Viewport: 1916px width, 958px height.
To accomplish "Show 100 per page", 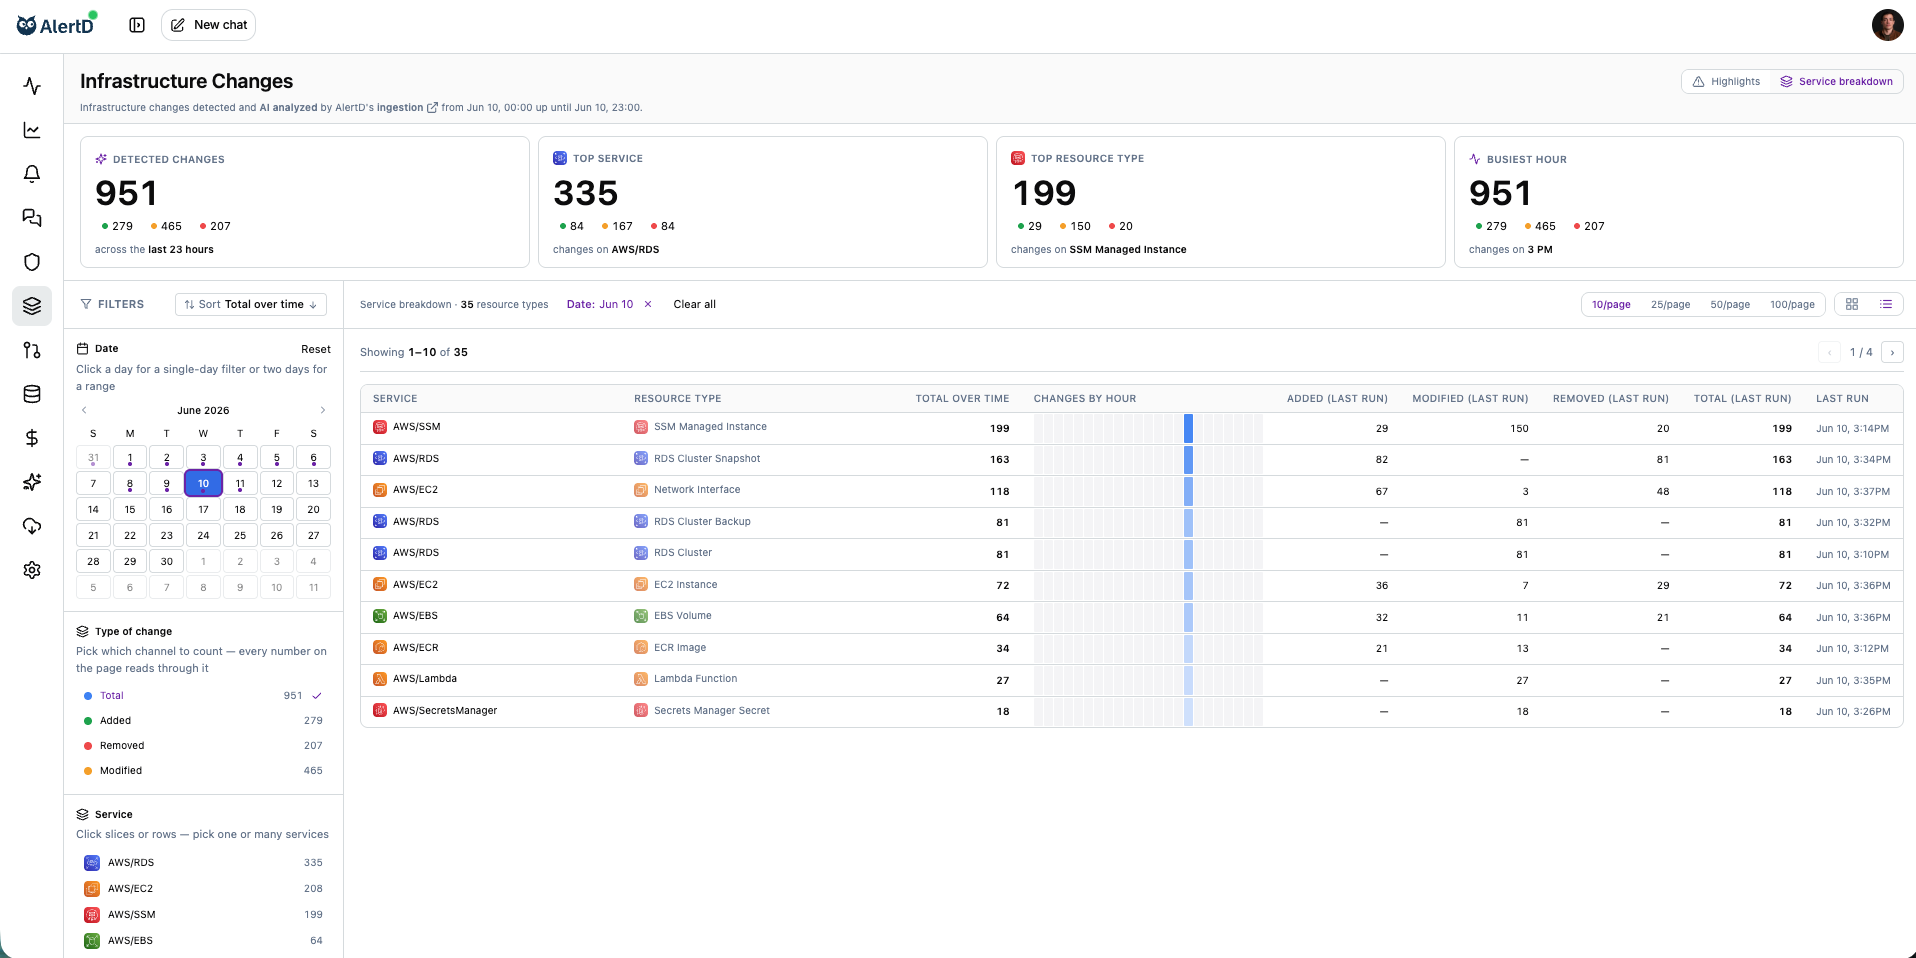I will pos(1792,305).
